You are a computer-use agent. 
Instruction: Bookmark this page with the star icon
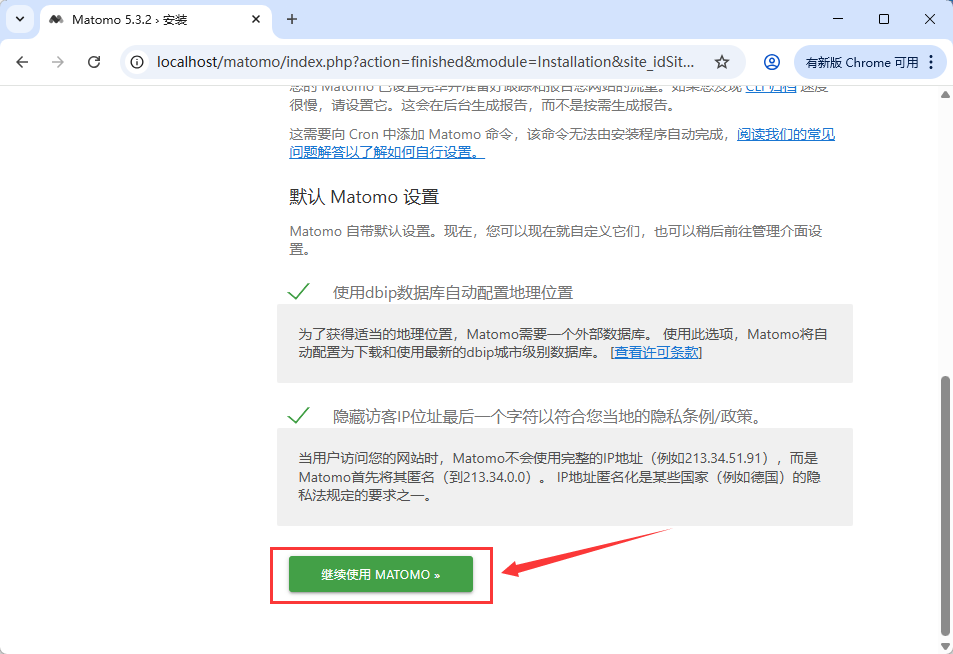[x=721, y=62]
